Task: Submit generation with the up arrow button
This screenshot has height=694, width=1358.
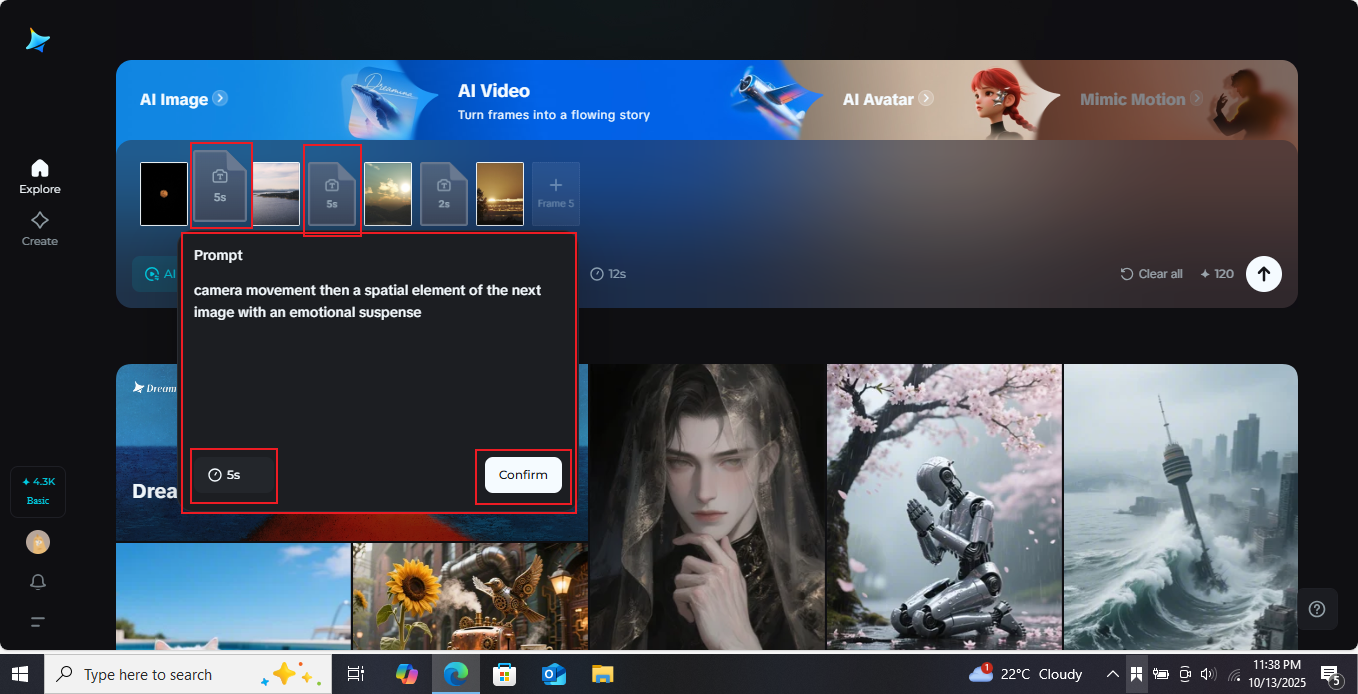Action: (x=1264, y=274)
